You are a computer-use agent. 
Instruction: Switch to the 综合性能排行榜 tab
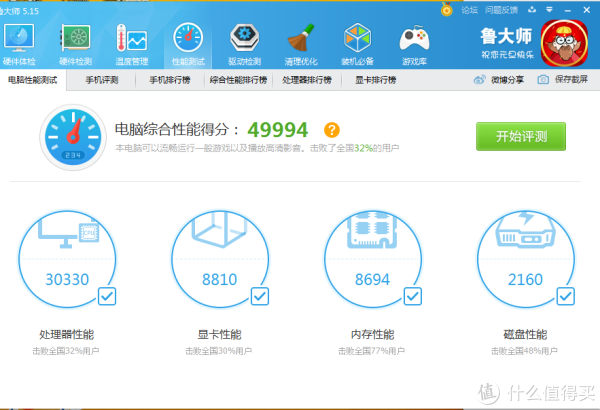point(238,80)
